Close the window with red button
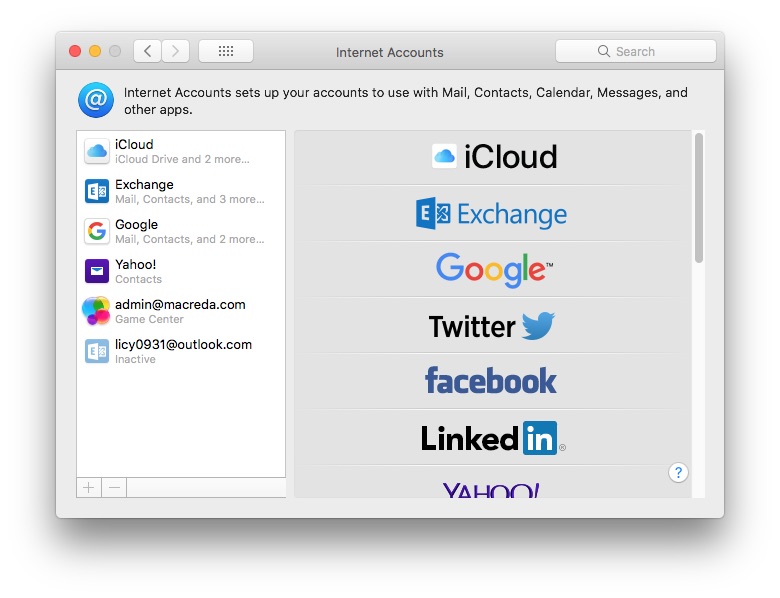Screen dimensions: 780x598 pos(75,51)
